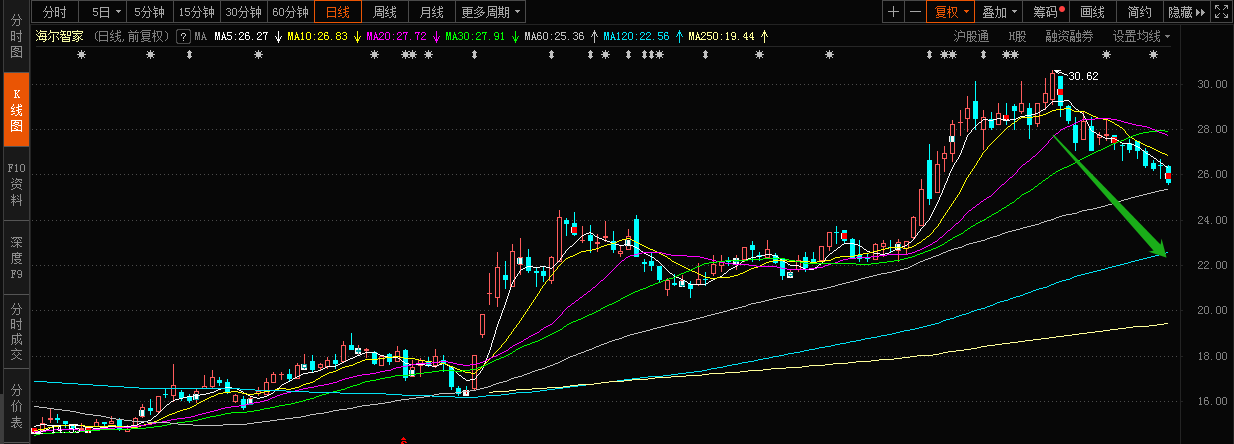The width and height of the screenshot is (1234, 444).
Task: Open the 复权 dropdown
Action: click(x=952, y=12)
